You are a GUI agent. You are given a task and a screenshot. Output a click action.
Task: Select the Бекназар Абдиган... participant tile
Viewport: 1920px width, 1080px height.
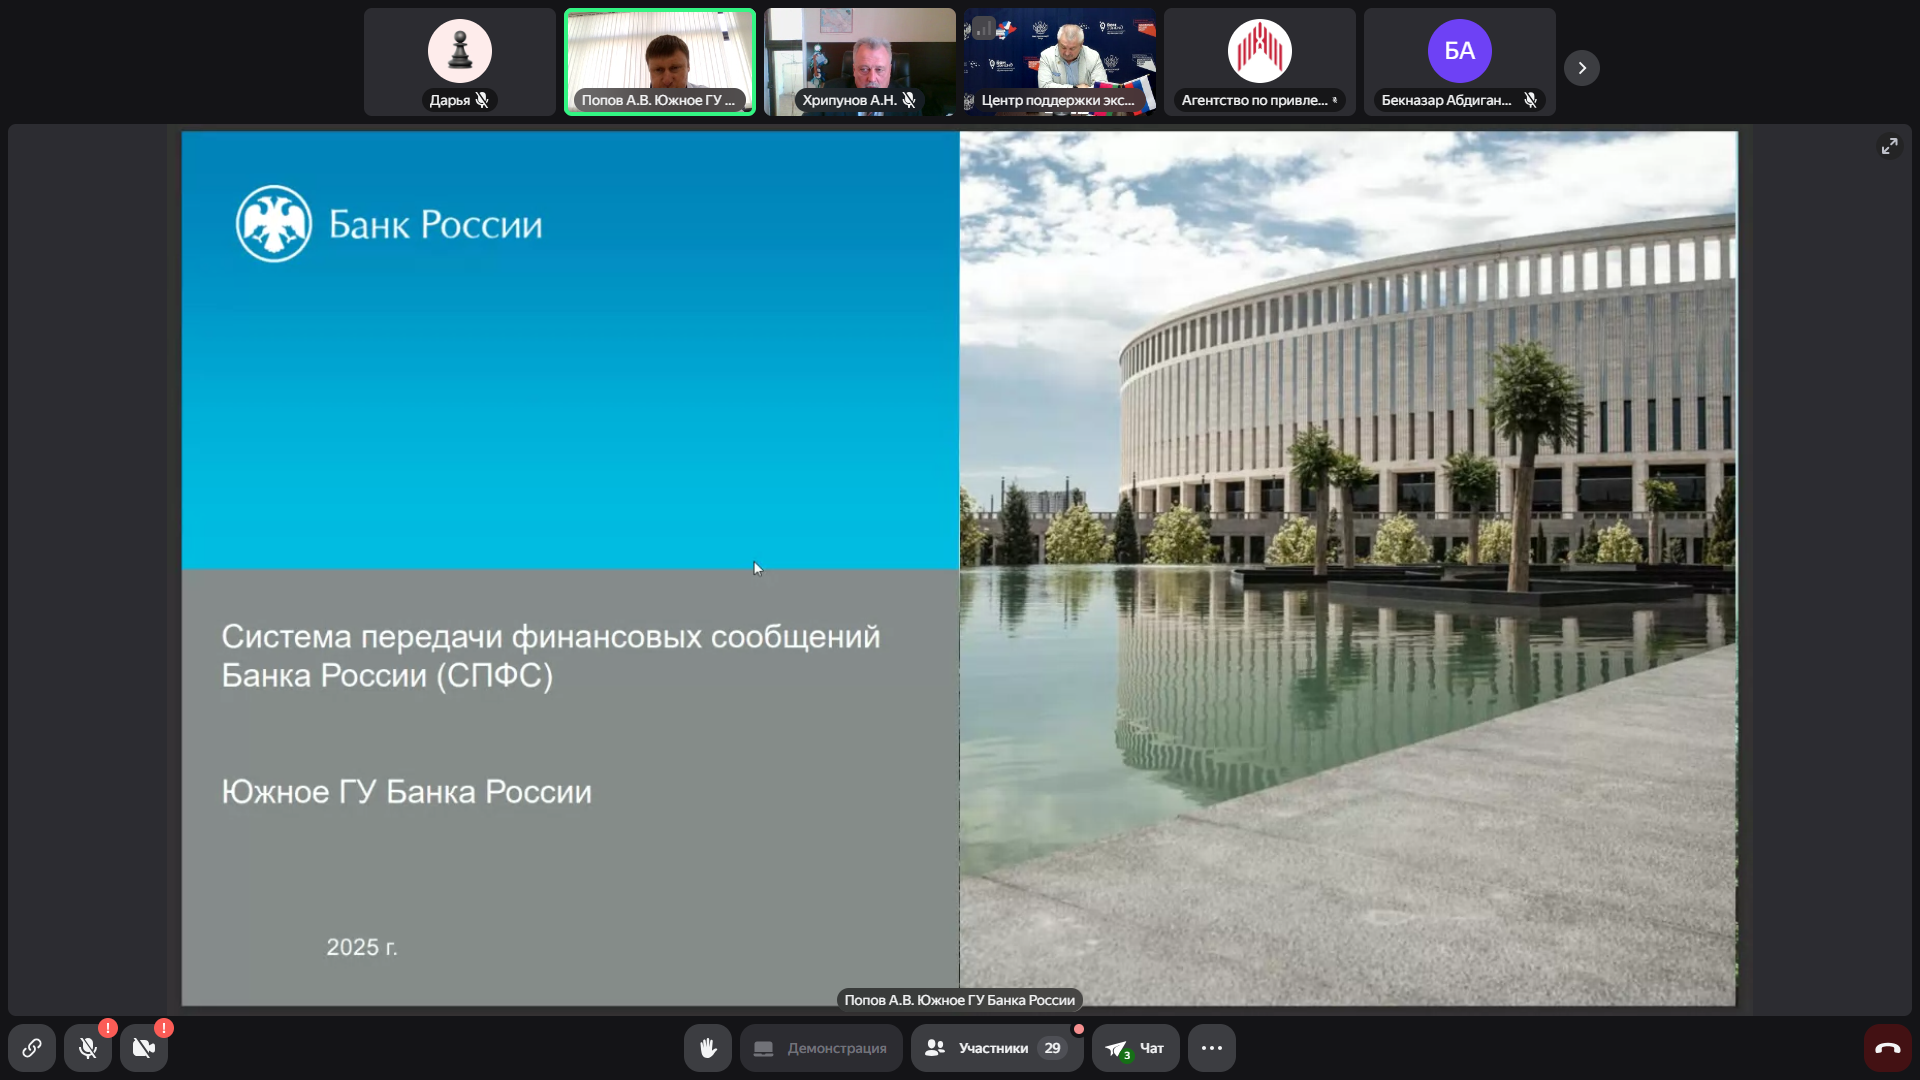[1460, 62]
